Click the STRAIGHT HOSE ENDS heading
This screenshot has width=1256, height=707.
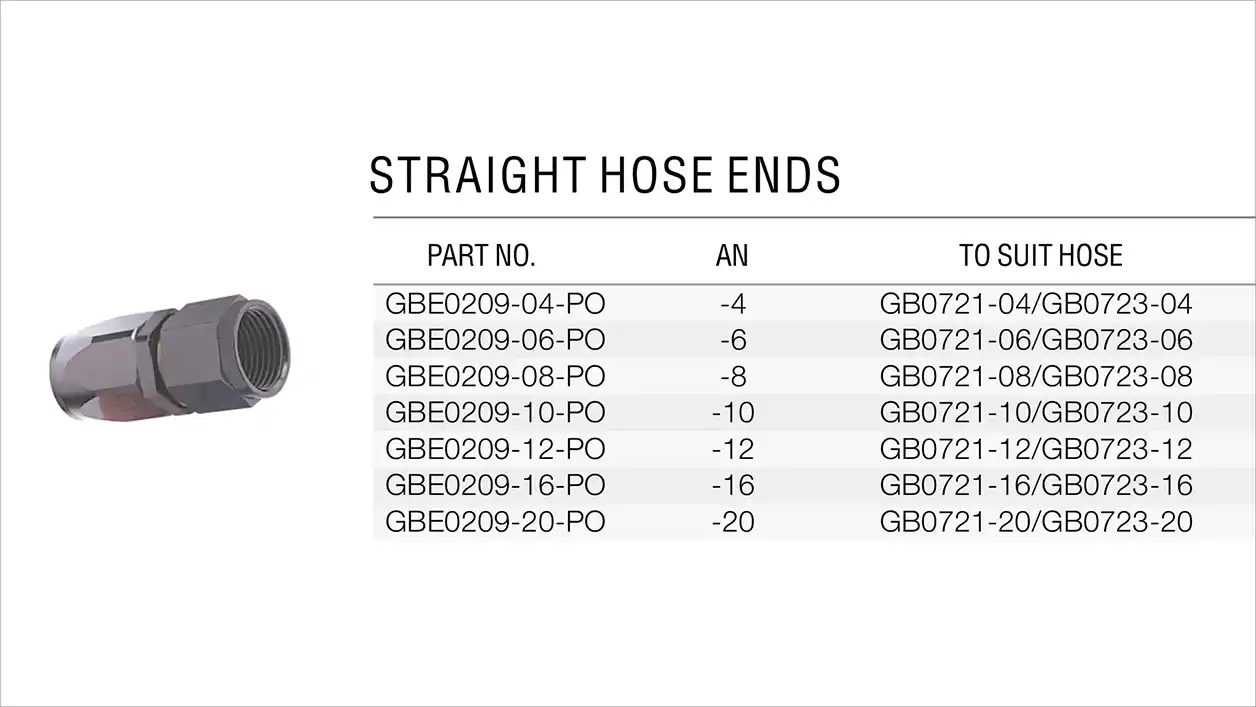pos(605,175)
